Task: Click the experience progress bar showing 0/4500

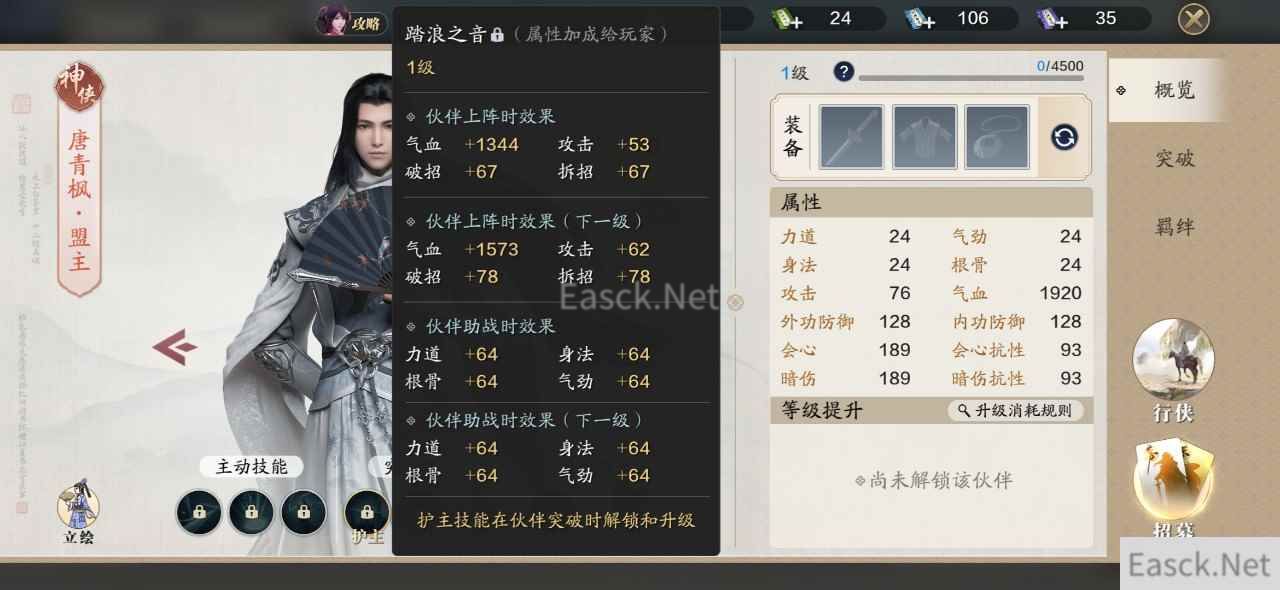Action: tap(971, 77)
